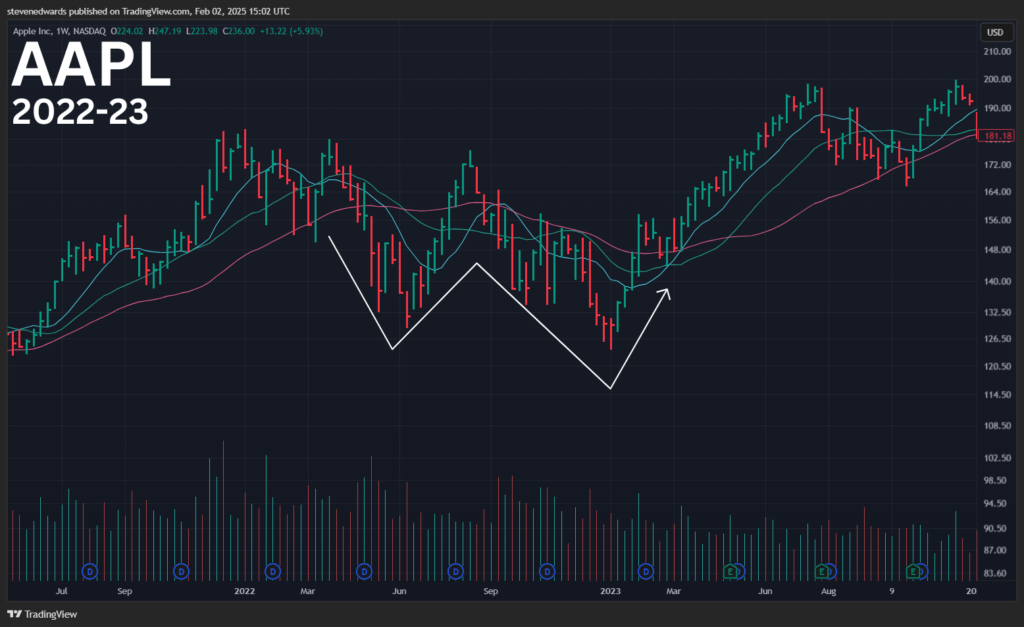This screenshot has height=627, width=1024.
Task: Click the 114.50 price axis label
Action: click(997, 394)
